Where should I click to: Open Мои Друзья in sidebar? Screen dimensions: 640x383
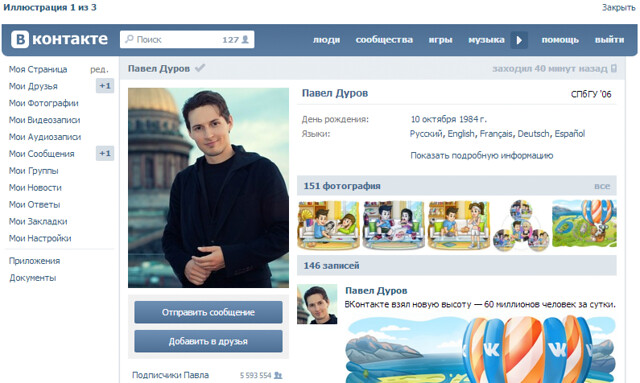click(x=33, y=86)
